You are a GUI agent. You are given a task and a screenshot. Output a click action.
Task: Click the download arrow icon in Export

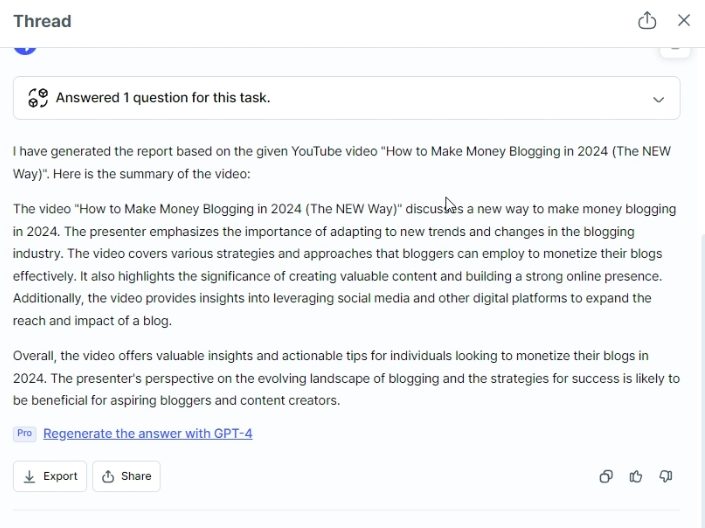29,477
